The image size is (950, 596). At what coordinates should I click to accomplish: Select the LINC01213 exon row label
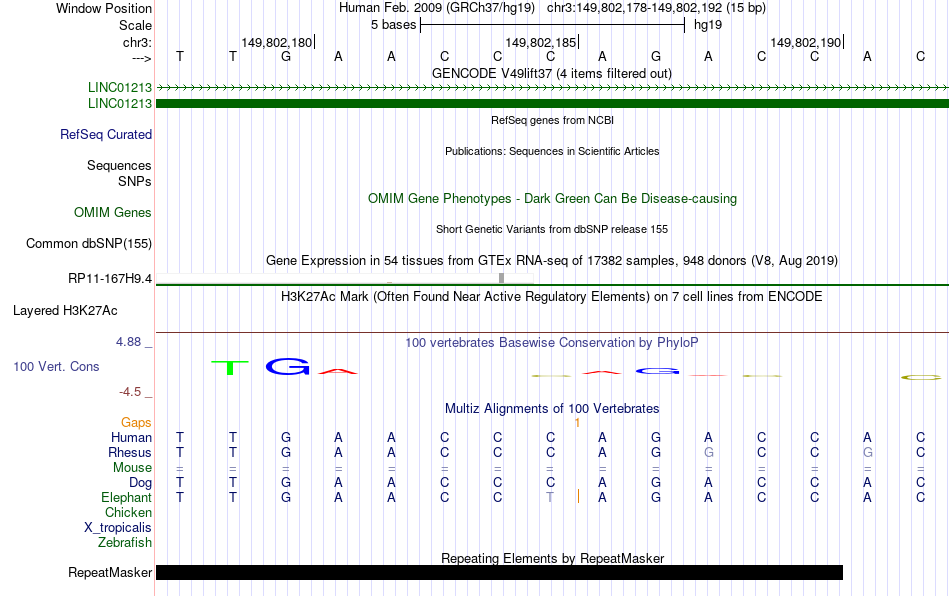[119, 104]
